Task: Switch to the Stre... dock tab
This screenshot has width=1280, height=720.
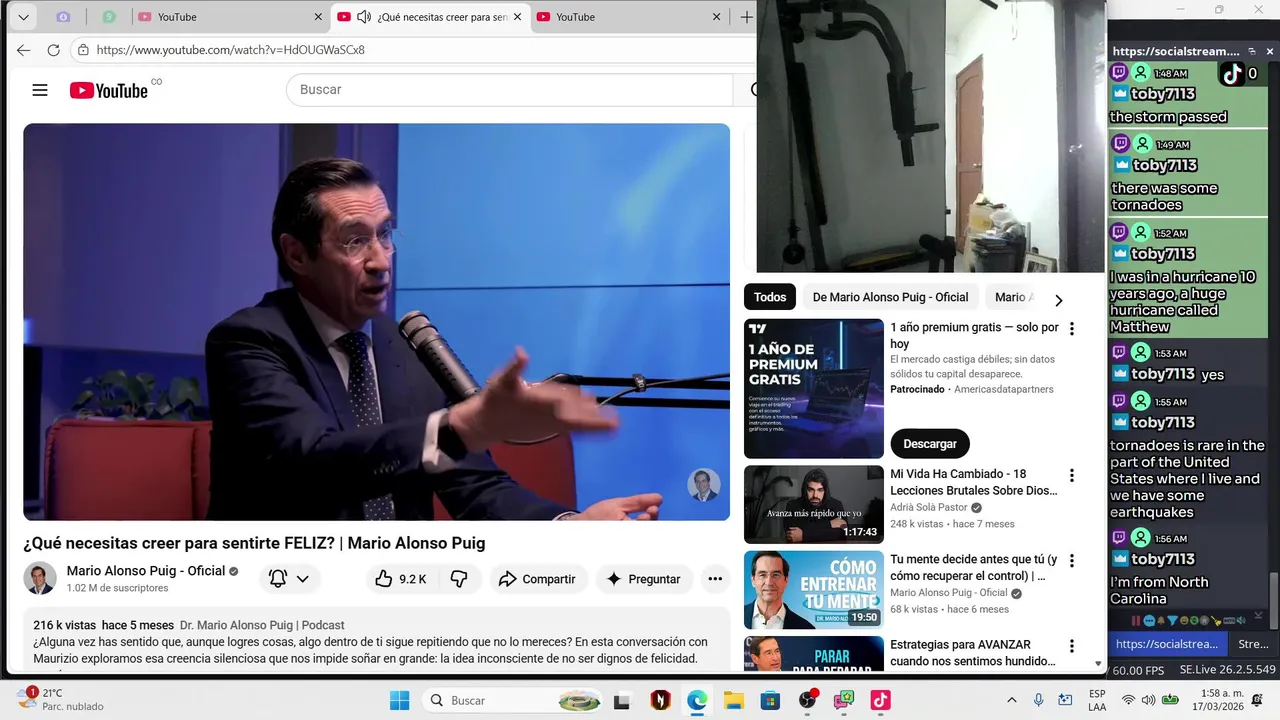Action: (1253, 644)
